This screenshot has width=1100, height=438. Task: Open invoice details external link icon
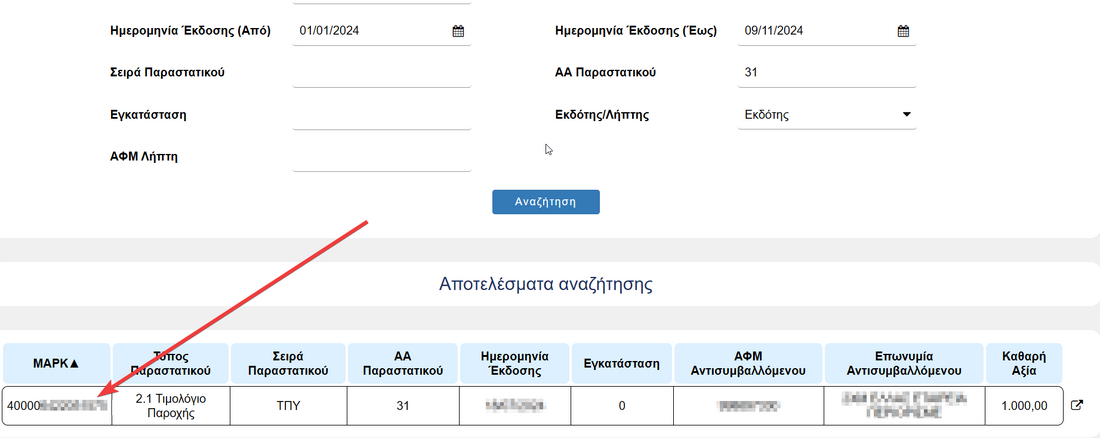click(x=1076, y=406)
